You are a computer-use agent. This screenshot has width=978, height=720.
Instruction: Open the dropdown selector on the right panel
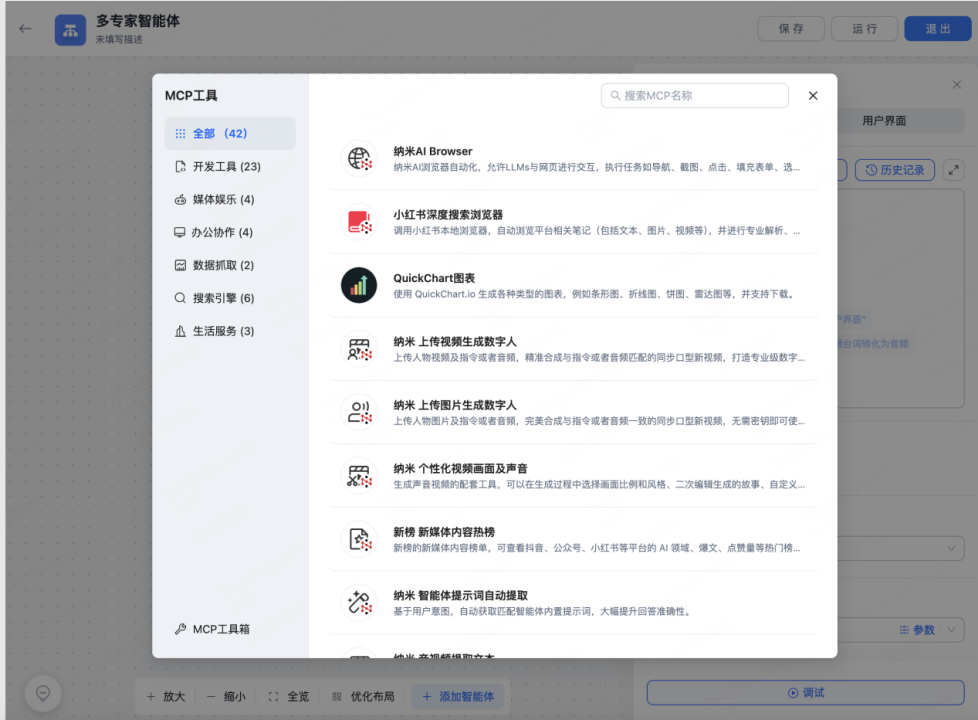click(x=949, y=548)
